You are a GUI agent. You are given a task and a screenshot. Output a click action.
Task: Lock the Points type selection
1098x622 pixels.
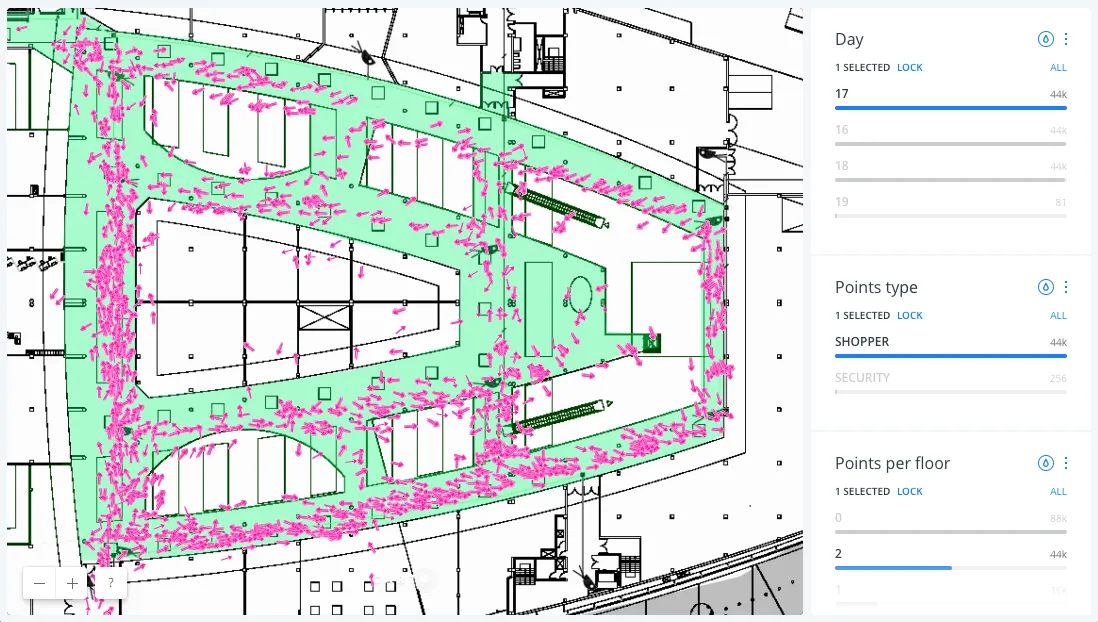point(909,315)
